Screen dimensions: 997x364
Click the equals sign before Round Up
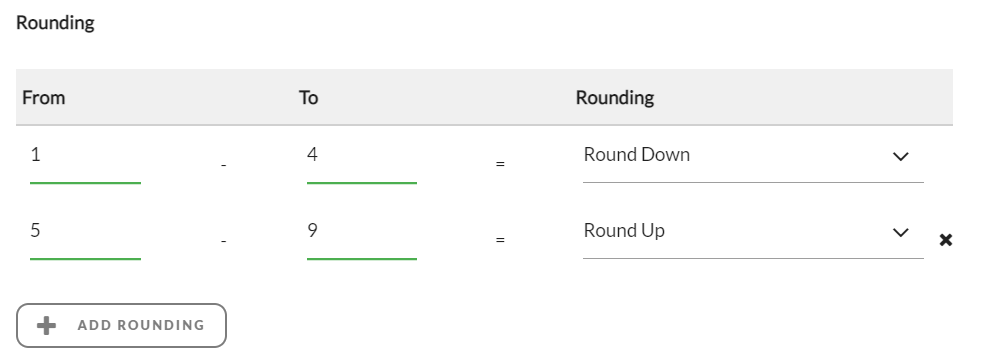[x=500, y=241]
